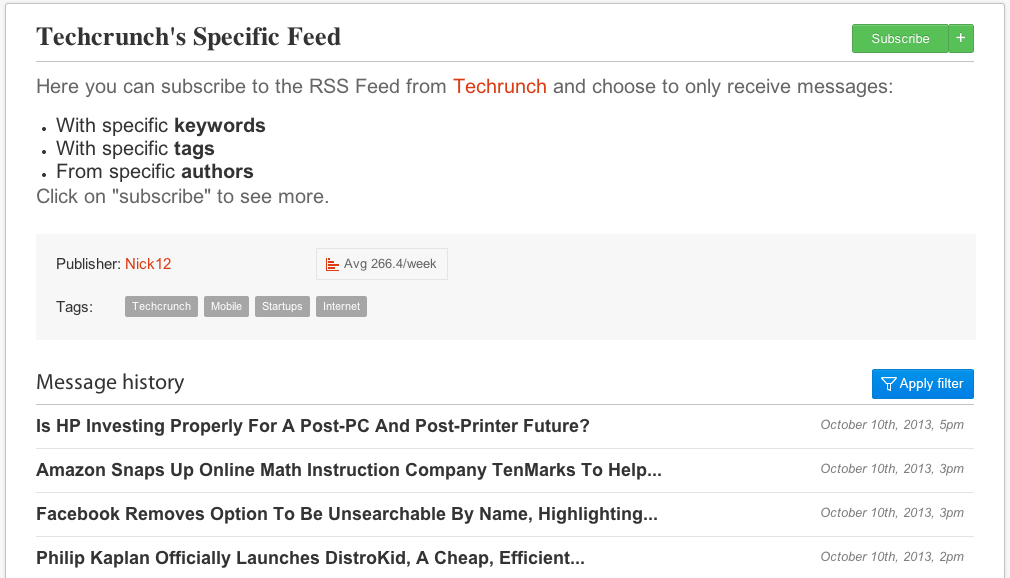Select the Internet tag
The height and width of the screenshot is (578, 1010).
point(341,306)
